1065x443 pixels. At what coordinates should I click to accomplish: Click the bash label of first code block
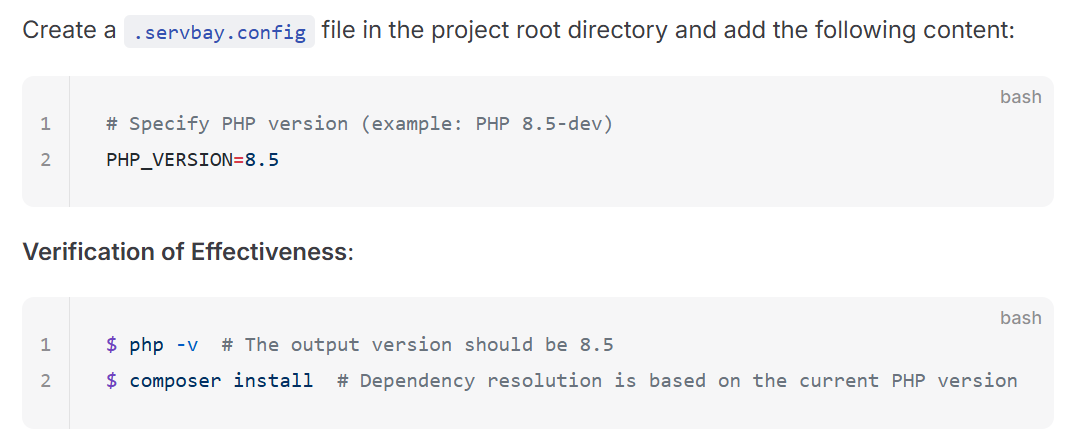click(x=1020, y=97)
